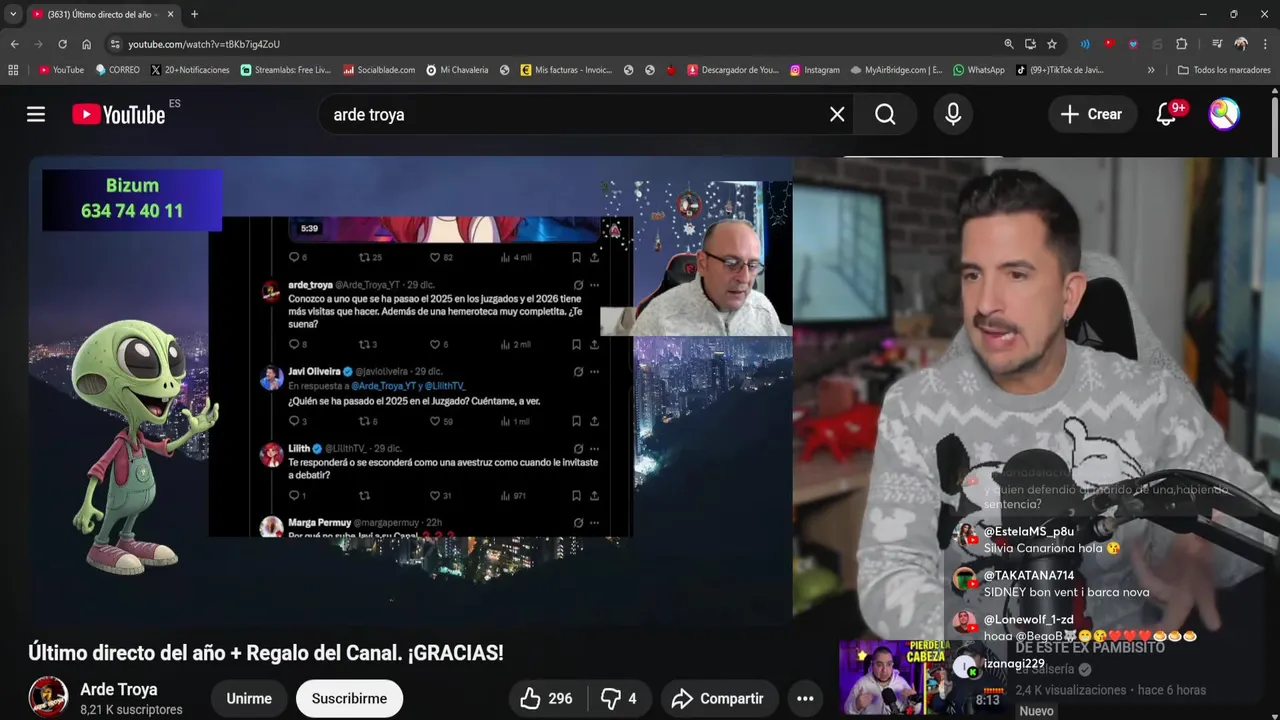Image resolution: width=1280 pixels, height=720 pixels.
Task: Show hidden bookmarks with the chevron
Action: pos(1151,70)
